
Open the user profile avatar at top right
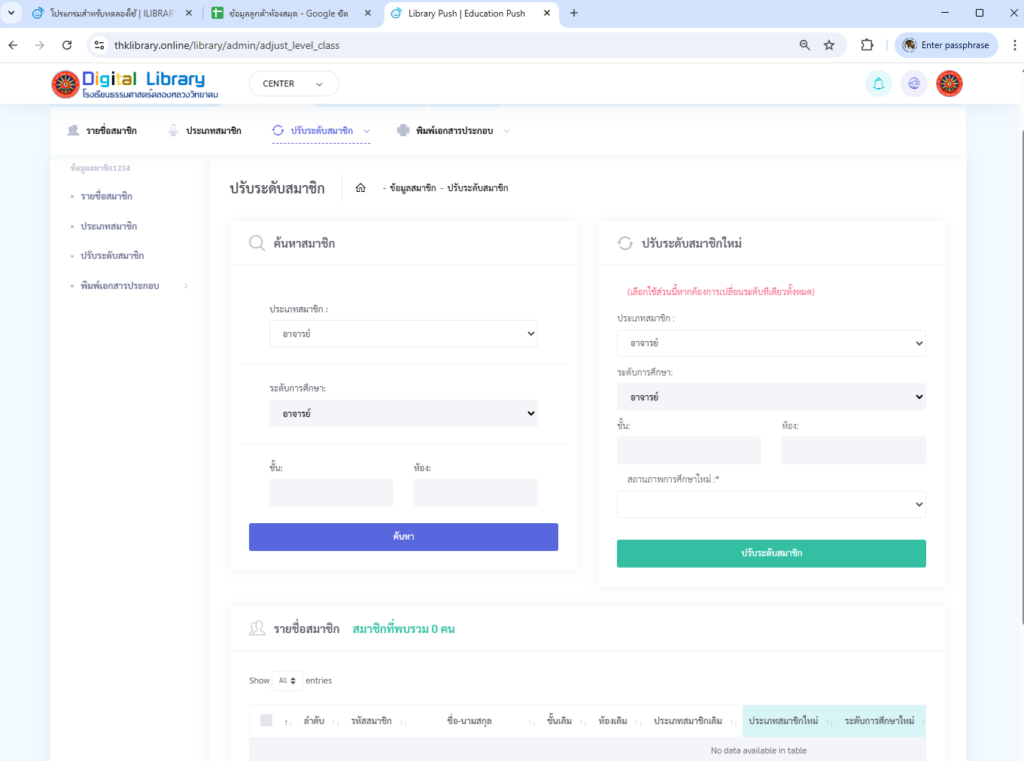(949, 84)
